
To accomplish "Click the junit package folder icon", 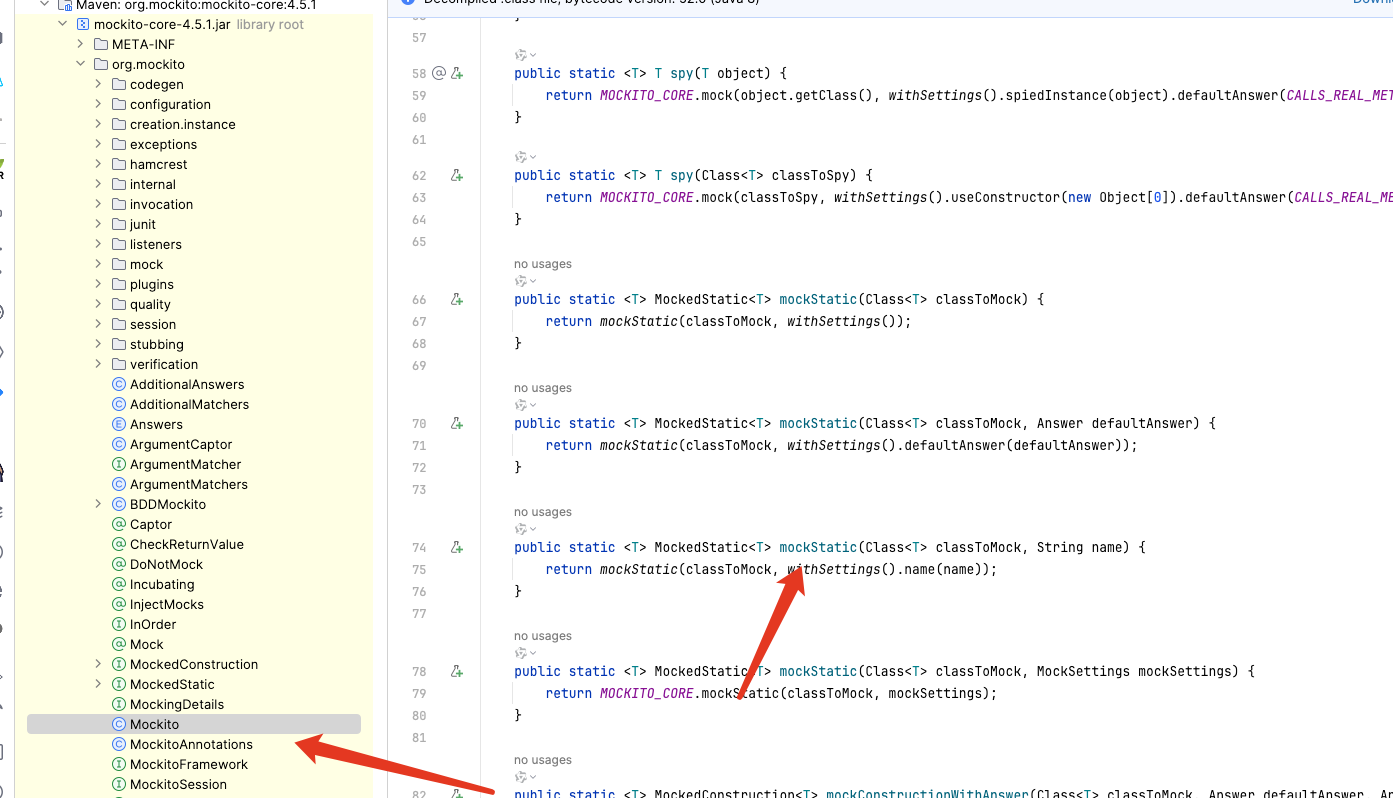I will tap(119, 224).
